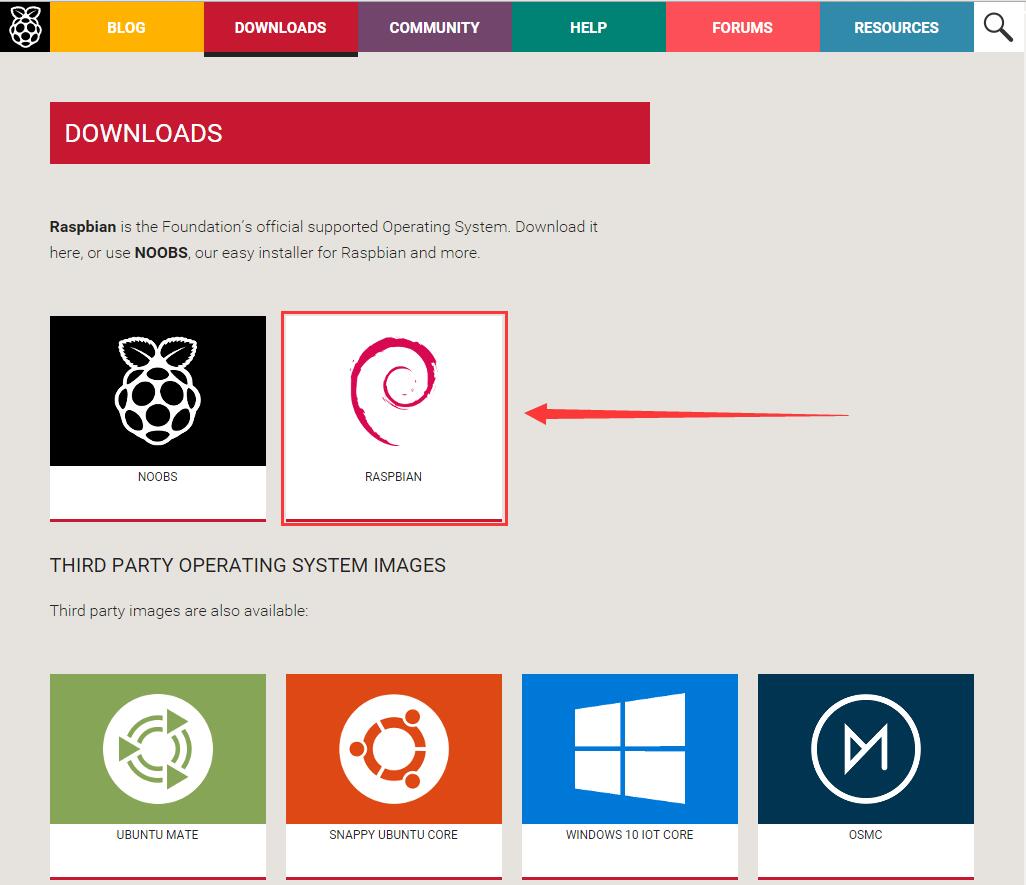Click 'Third party images are also available' text
This screenshot has width=1026, height=885.
179,611
